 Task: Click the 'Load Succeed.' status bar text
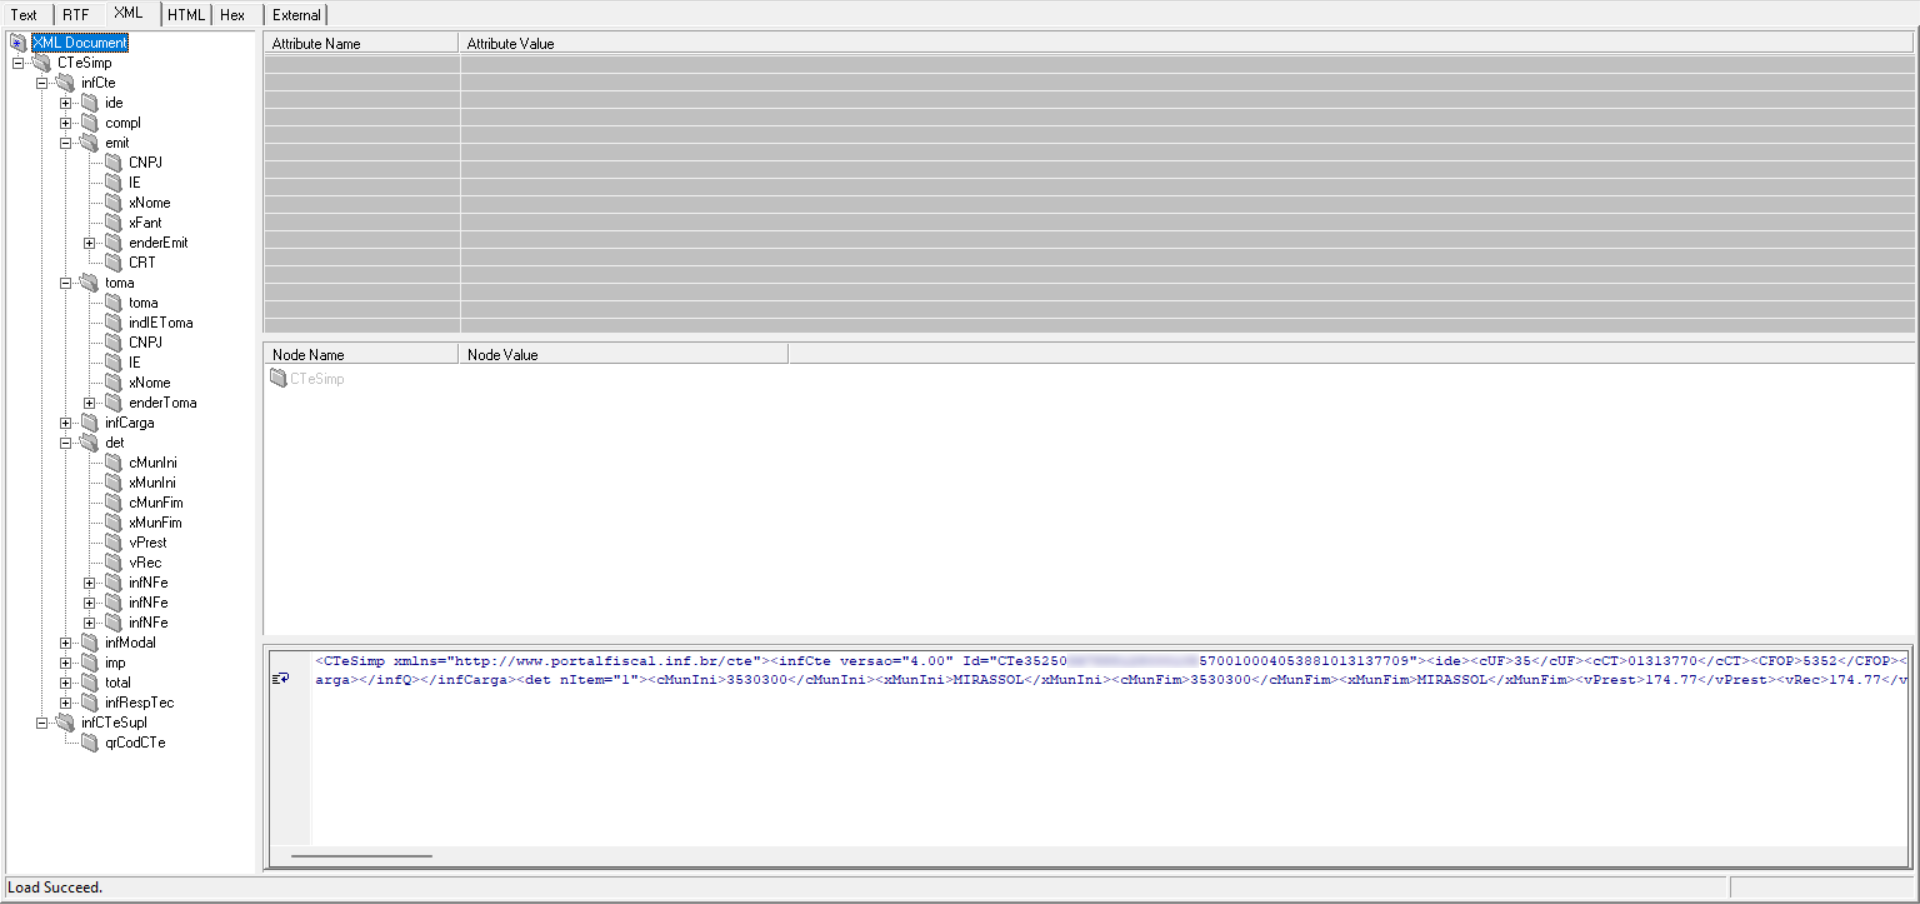pos(55,887)
